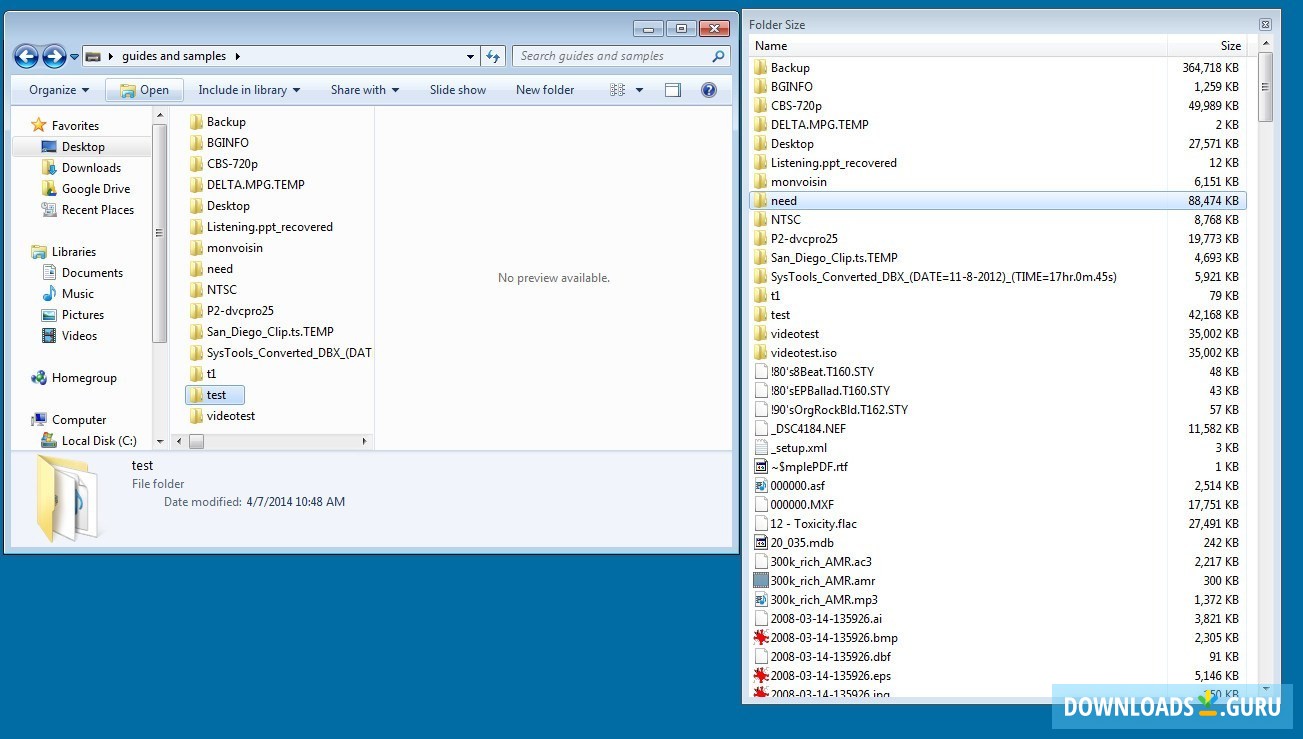This screenshot has height=739, width=1303.
Task: Click the blue Help question mark icon
Action: (708, 89)
